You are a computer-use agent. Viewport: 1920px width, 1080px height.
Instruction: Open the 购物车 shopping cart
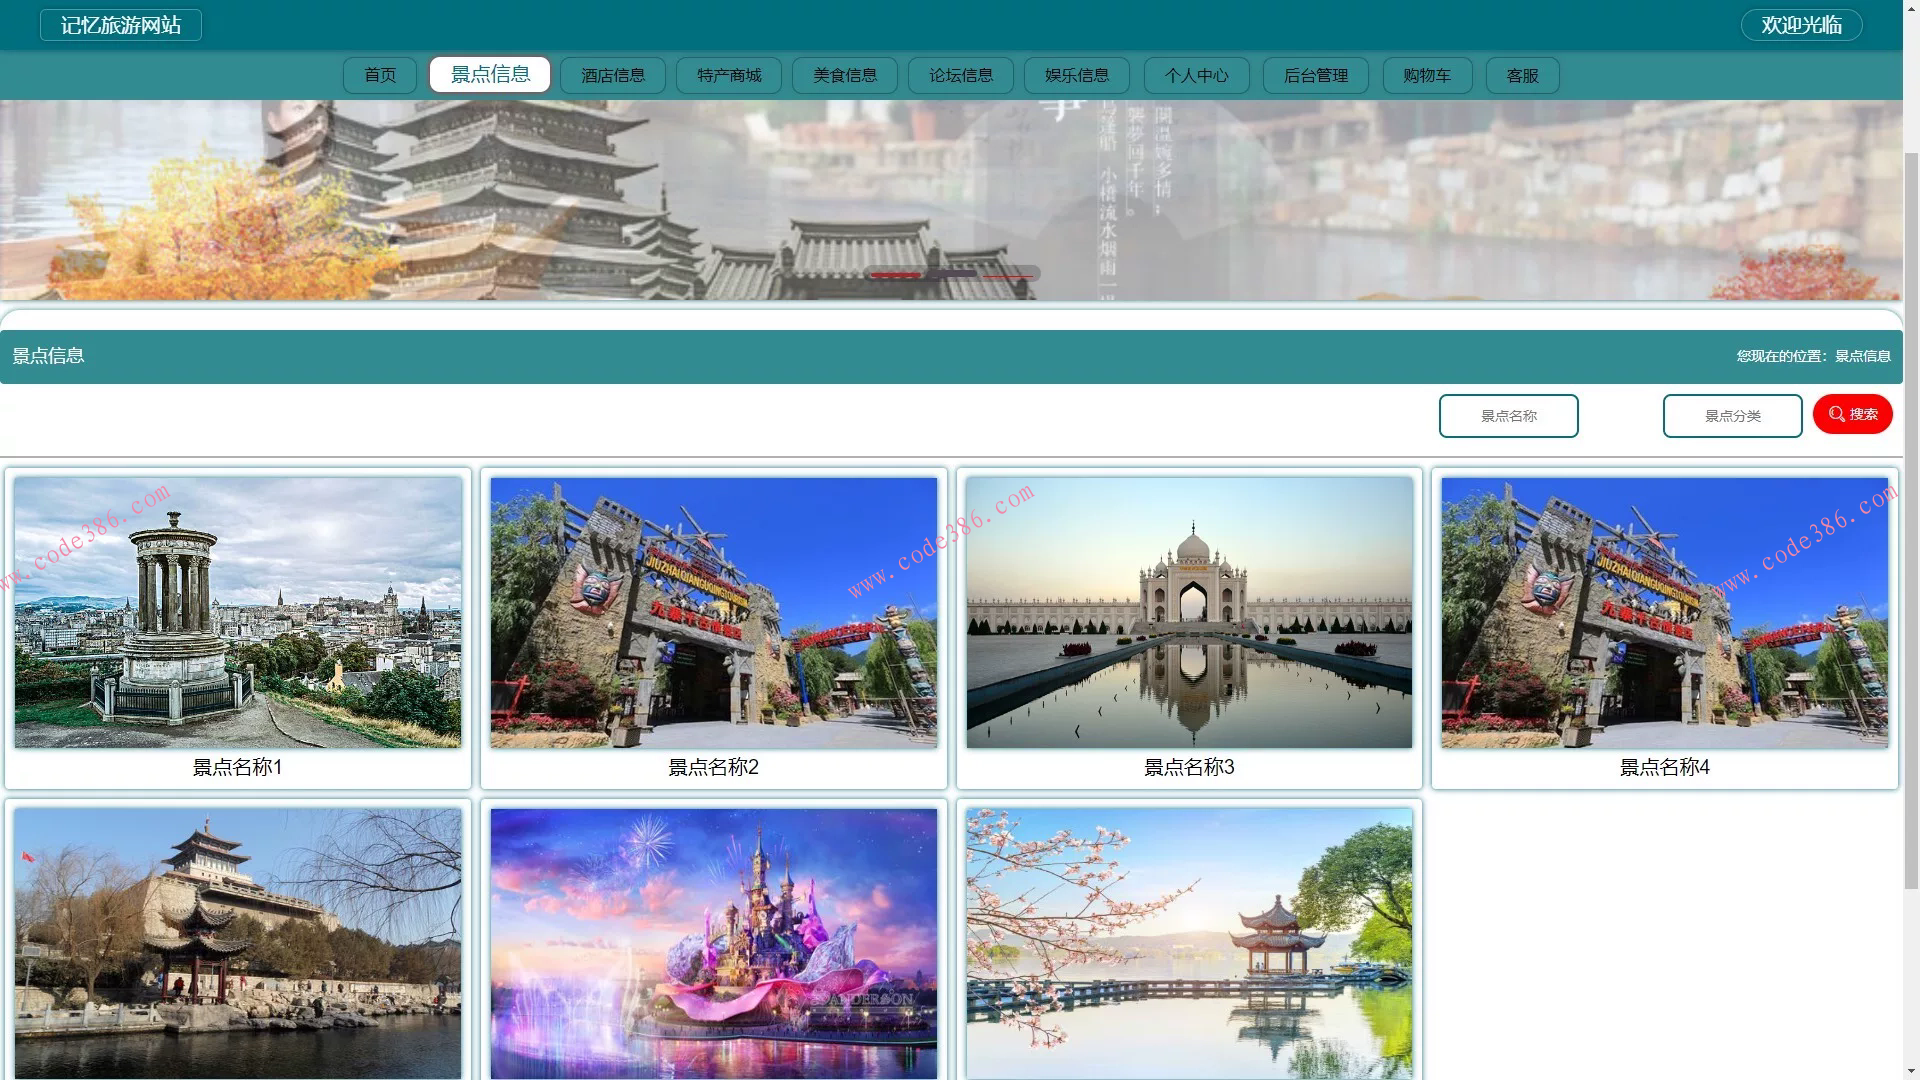[1427, 76]
